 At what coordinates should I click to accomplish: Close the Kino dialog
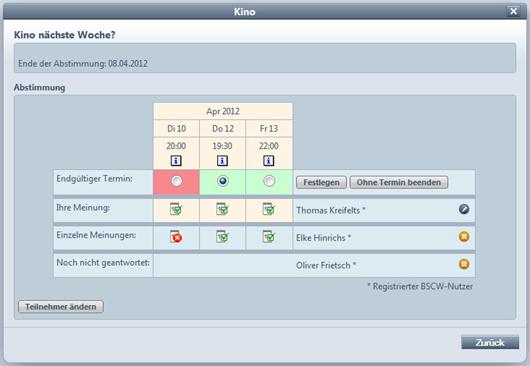pos(513,11)
